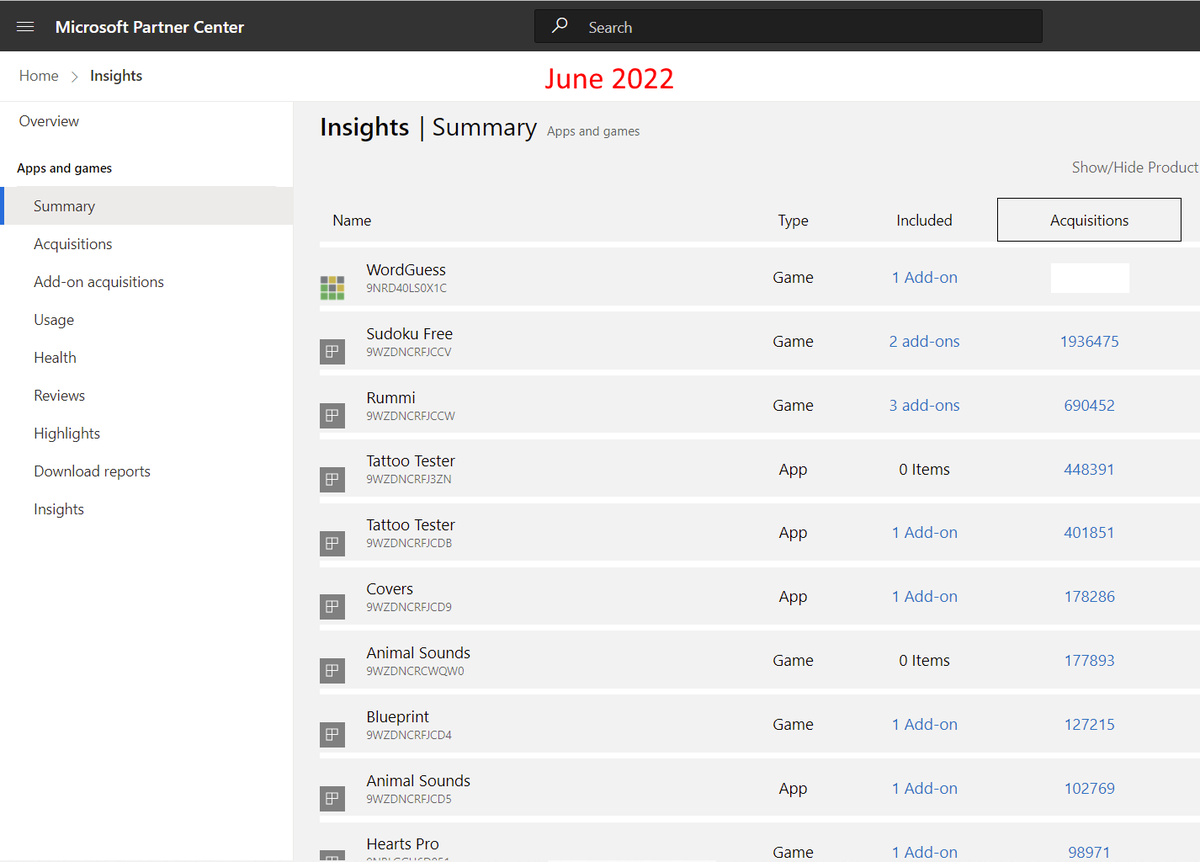Open Health in the sidebar
The image size is (1200, 862).
coord(55,358)
